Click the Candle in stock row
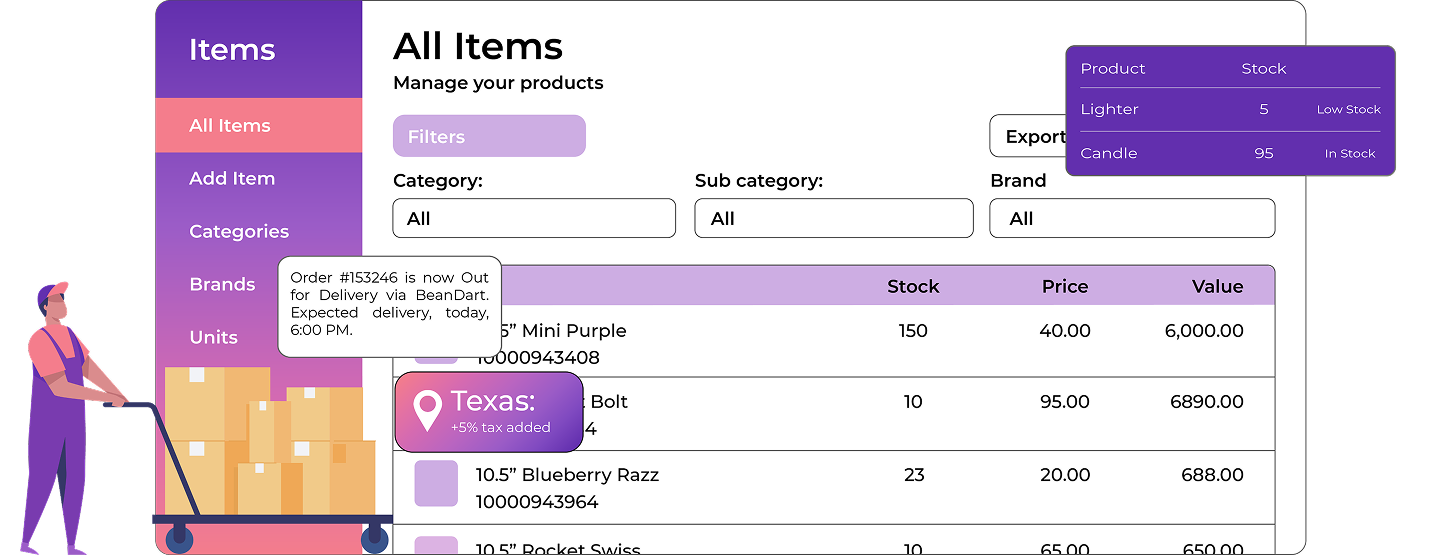Screen dimensions: 1455x555 click(x=1229, y=154)
